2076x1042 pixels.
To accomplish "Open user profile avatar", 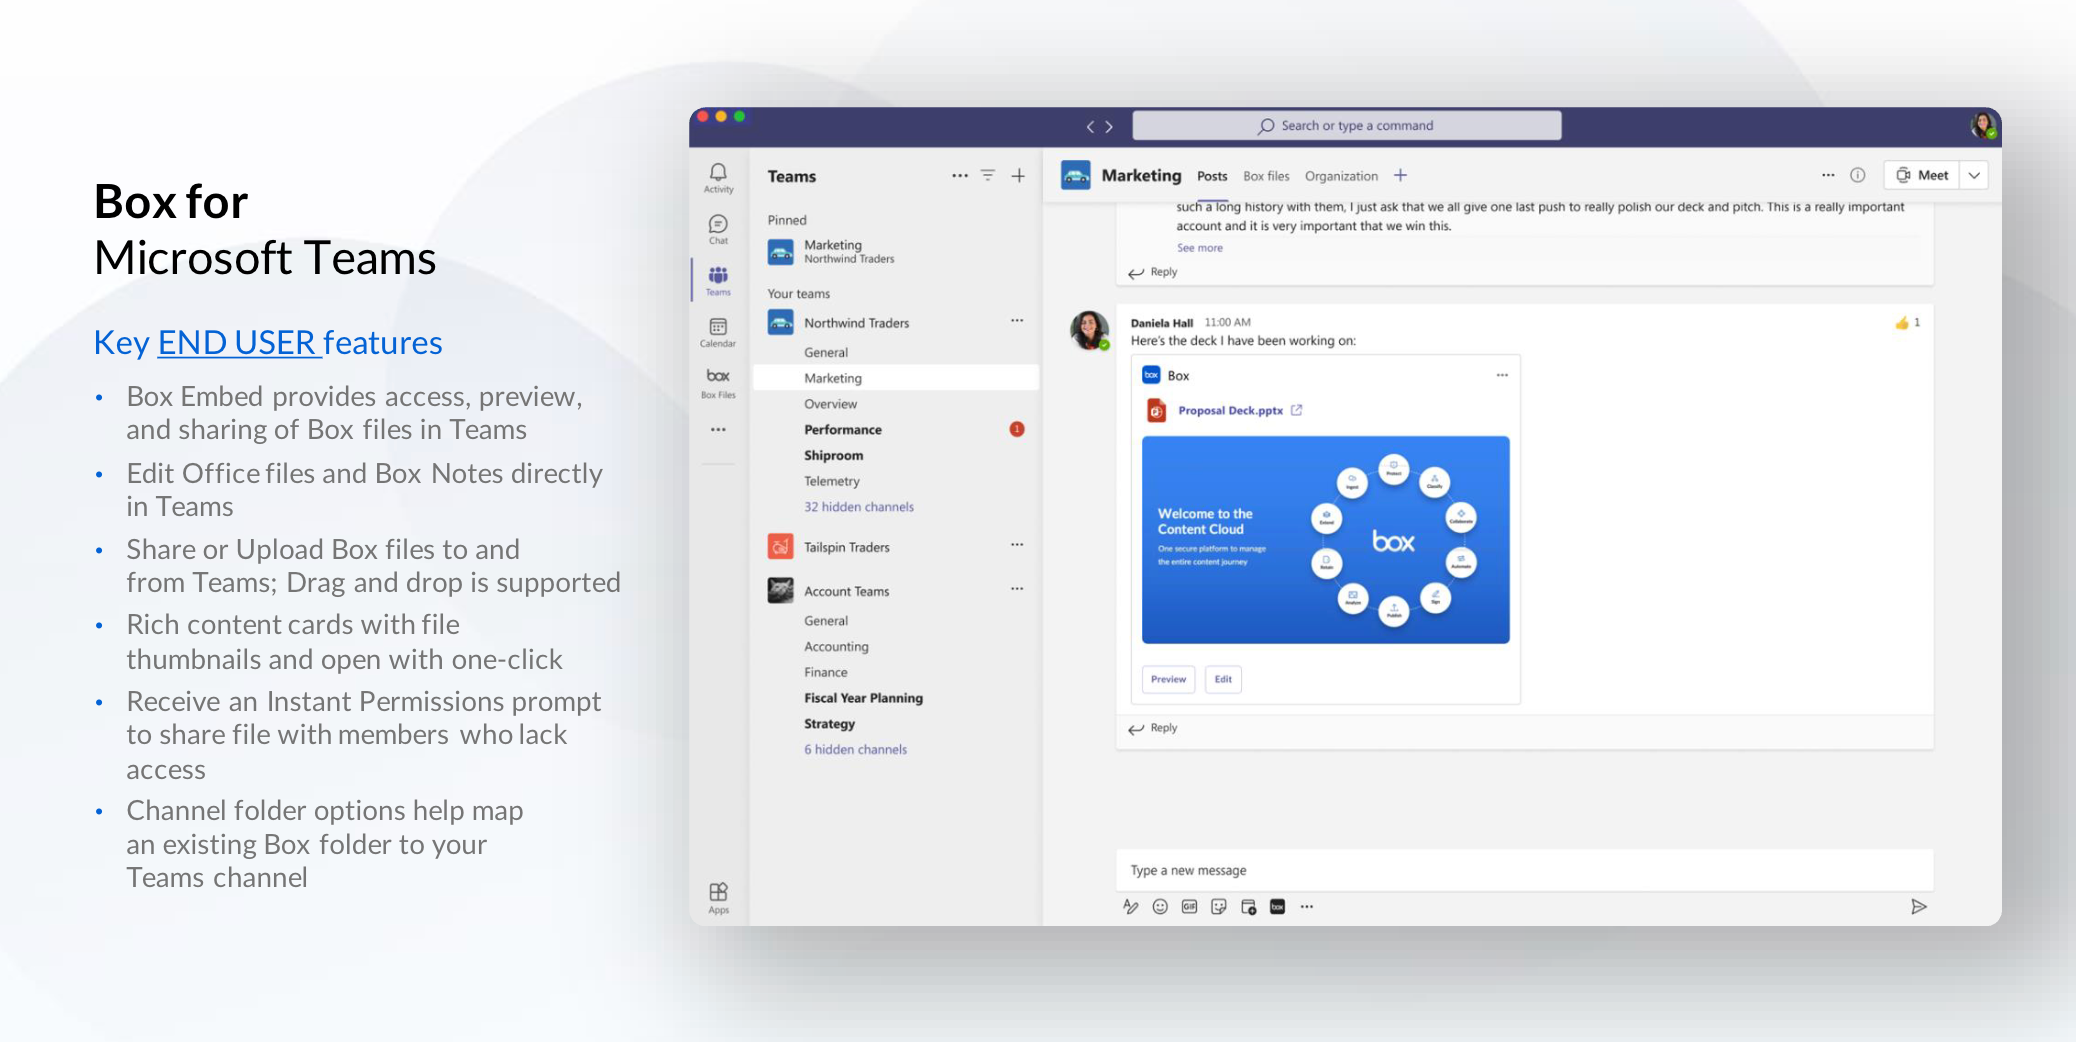I will [x=1983, y=126].
